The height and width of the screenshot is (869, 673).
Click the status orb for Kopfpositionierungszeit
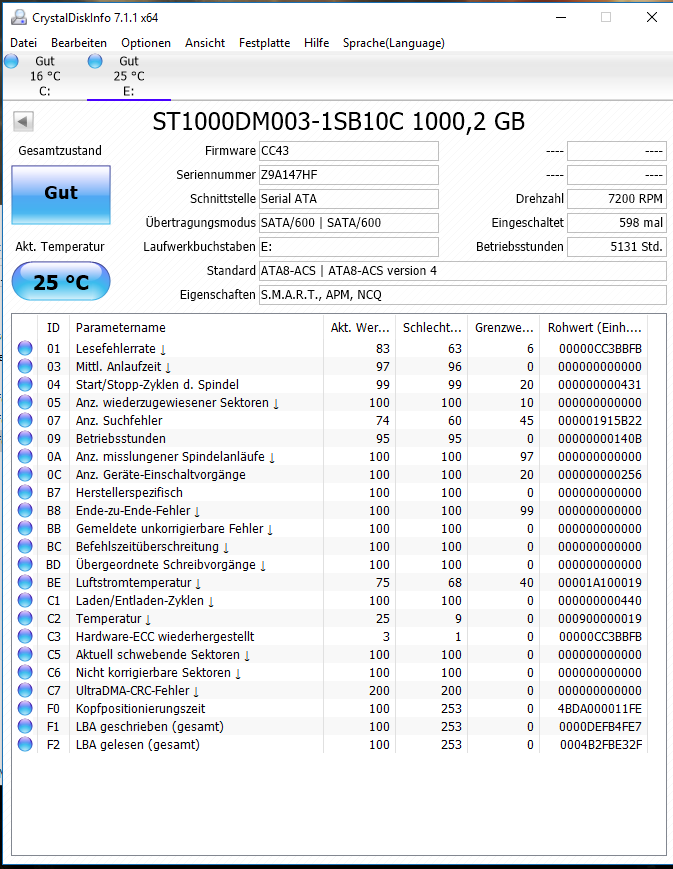pos(25,708)
